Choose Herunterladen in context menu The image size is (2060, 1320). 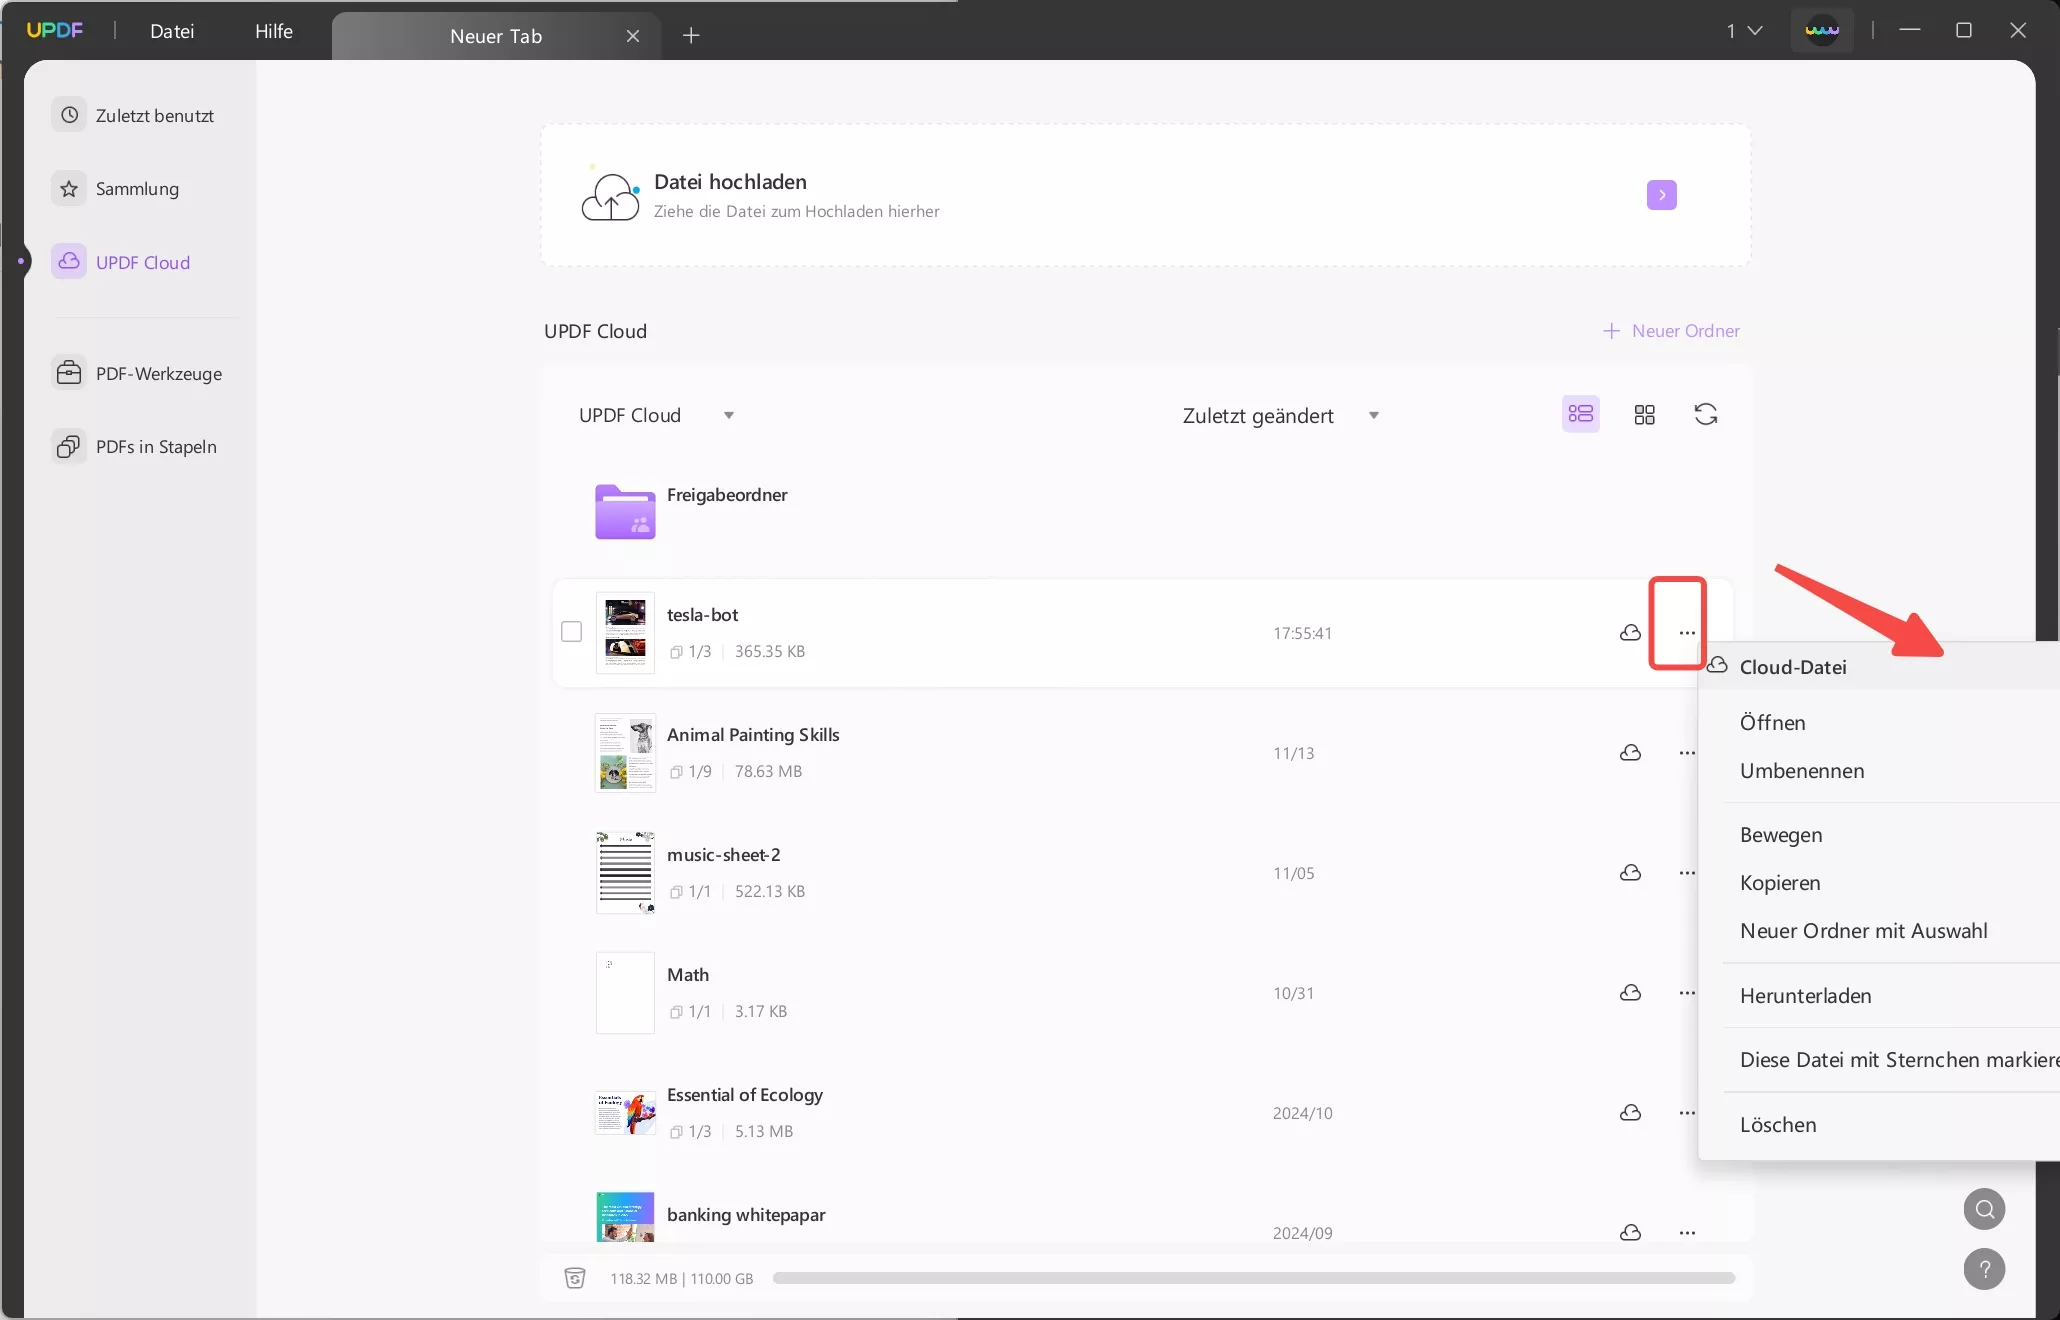[x=1806, y=996]
